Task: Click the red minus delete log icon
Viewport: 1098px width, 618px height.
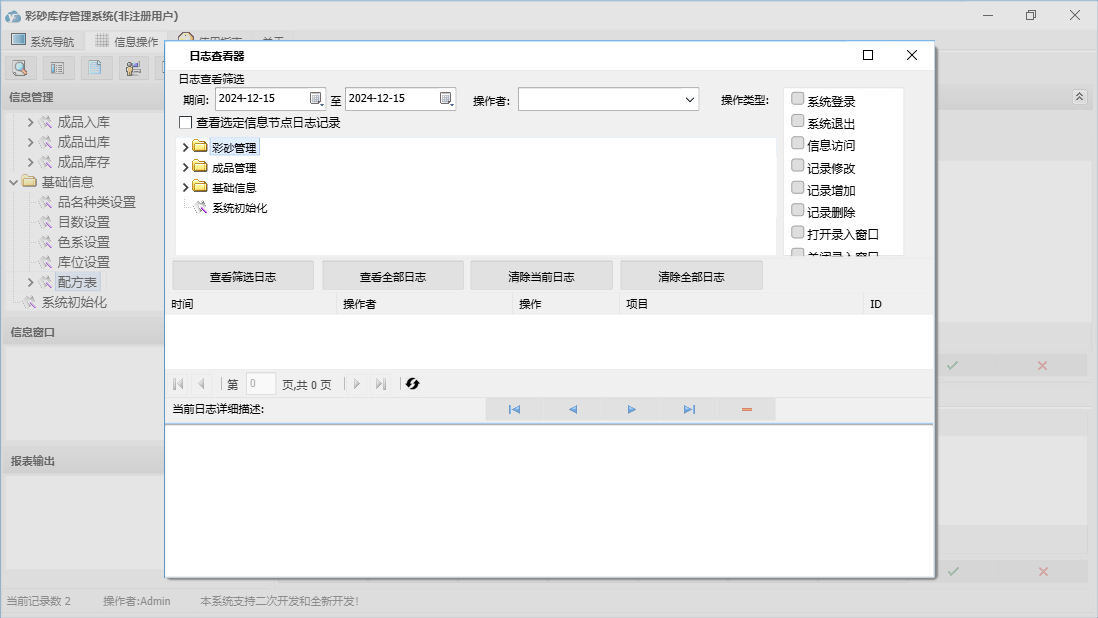Action: coord(747,409)
